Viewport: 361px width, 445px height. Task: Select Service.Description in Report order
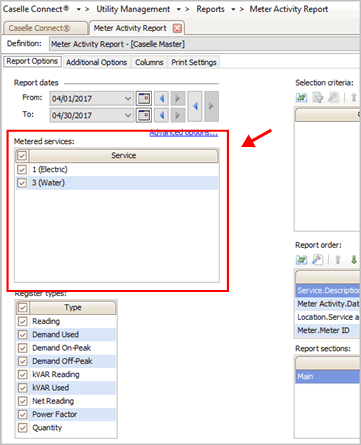(328, 290)
